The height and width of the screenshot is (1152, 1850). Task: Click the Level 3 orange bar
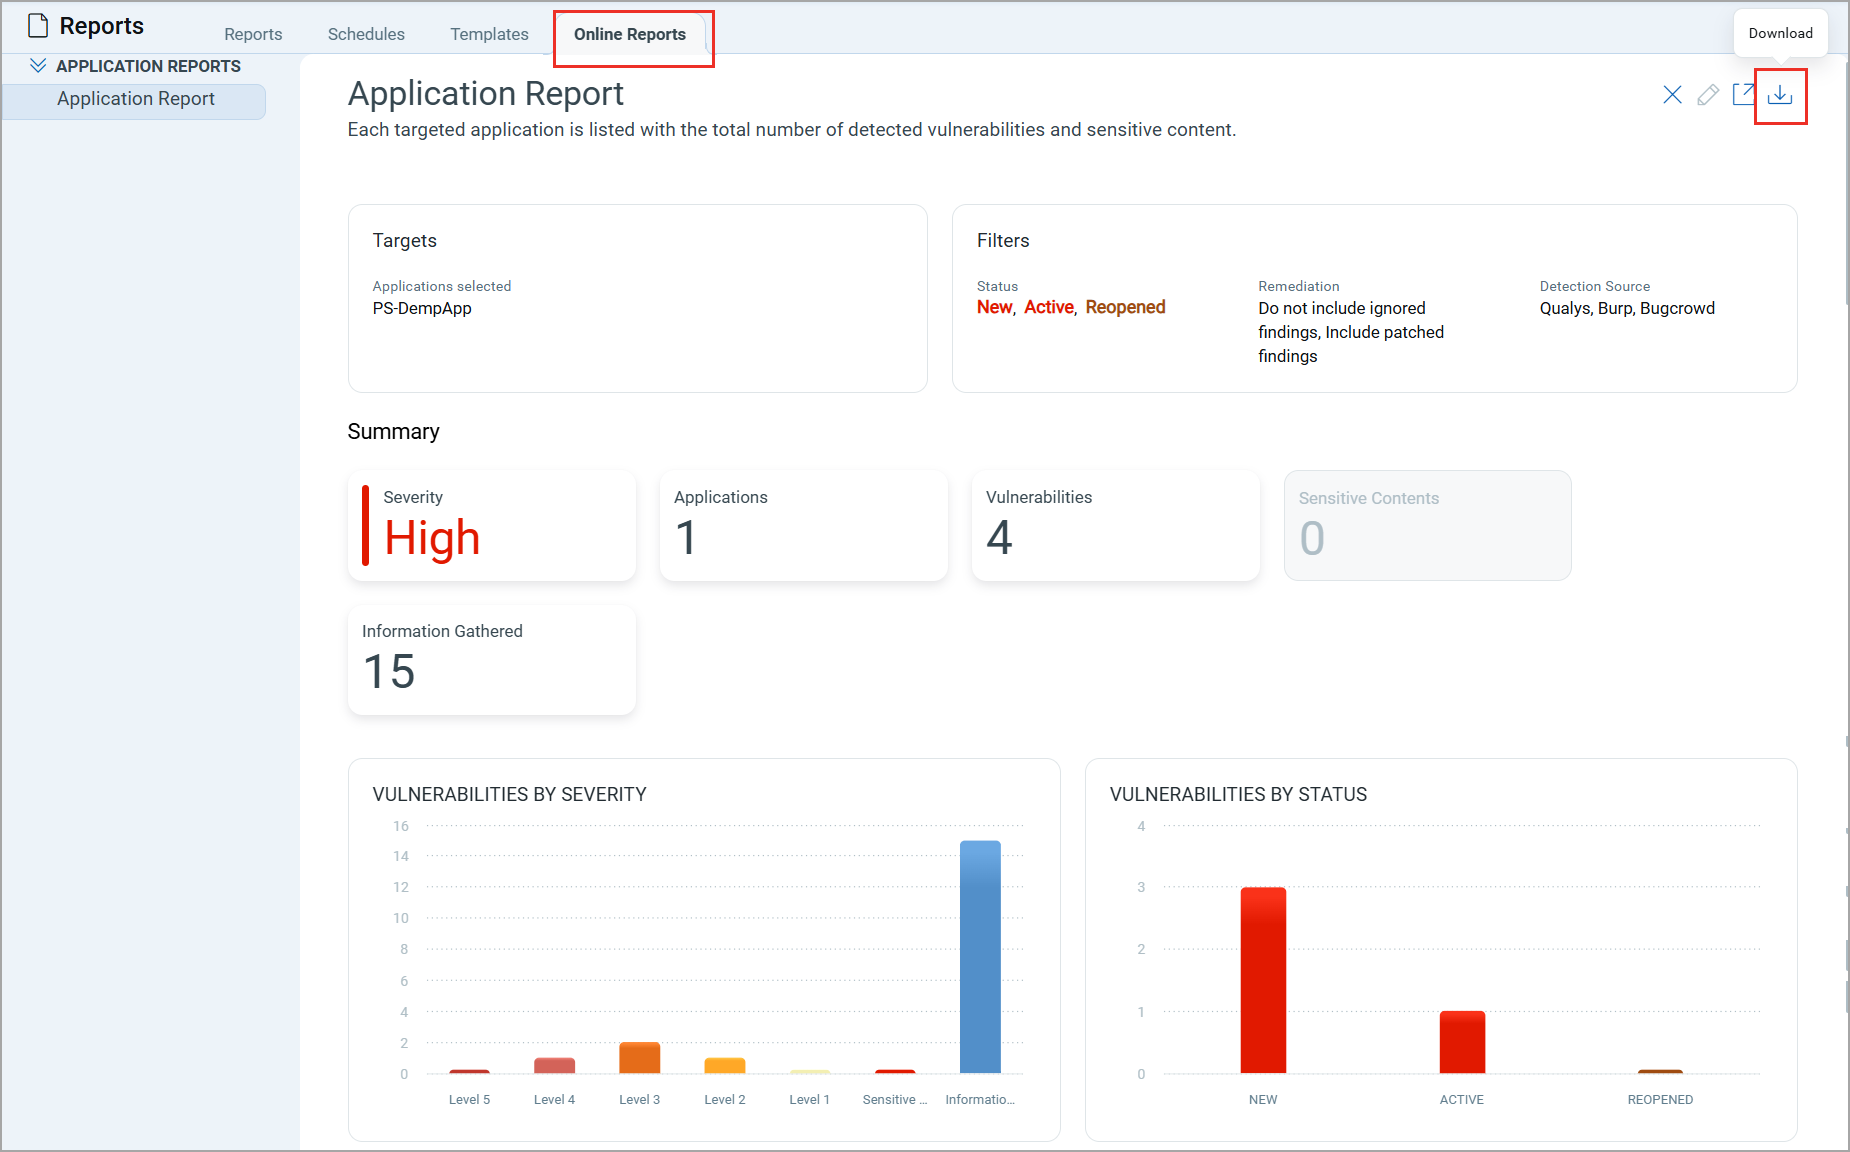(x=640, y=1058)
